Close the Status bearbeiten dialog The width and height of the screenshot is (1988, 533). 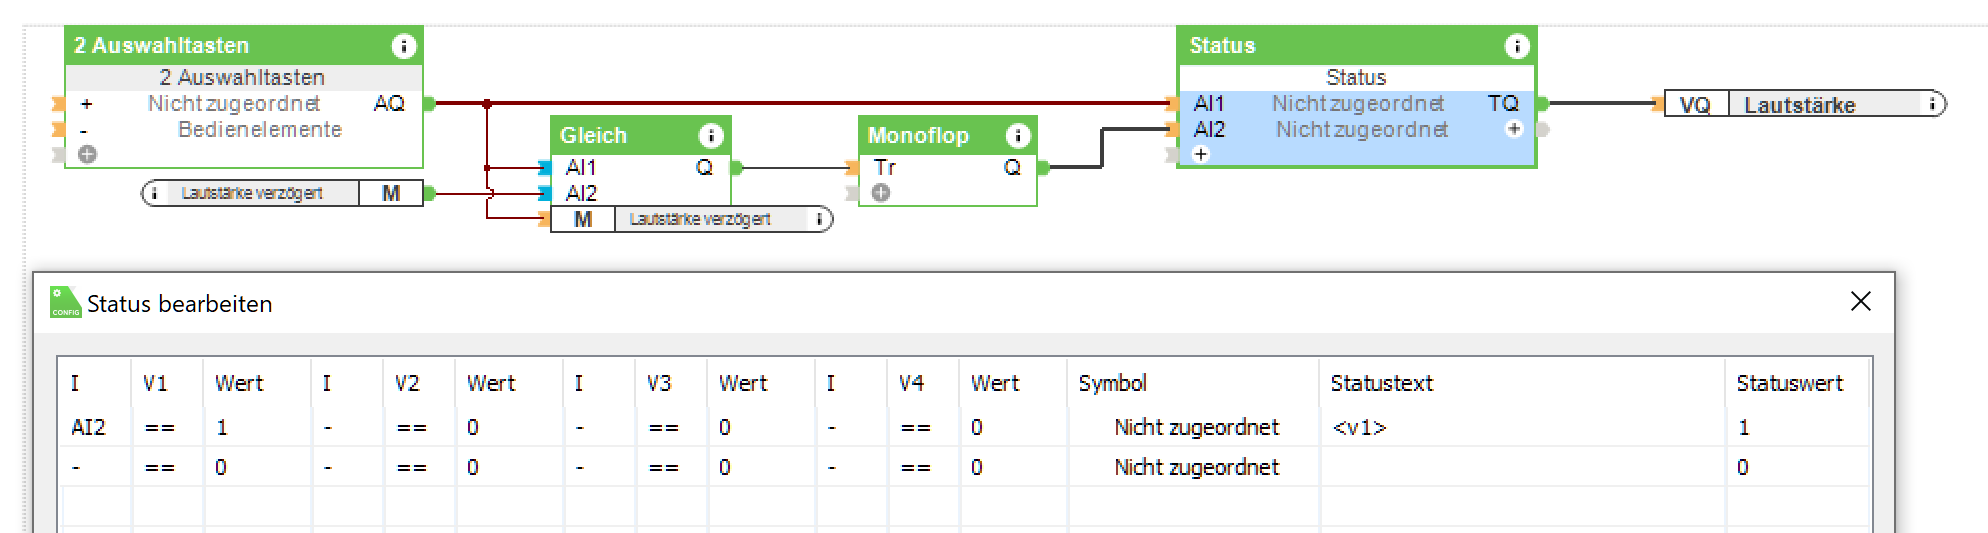coord(1860,302)
